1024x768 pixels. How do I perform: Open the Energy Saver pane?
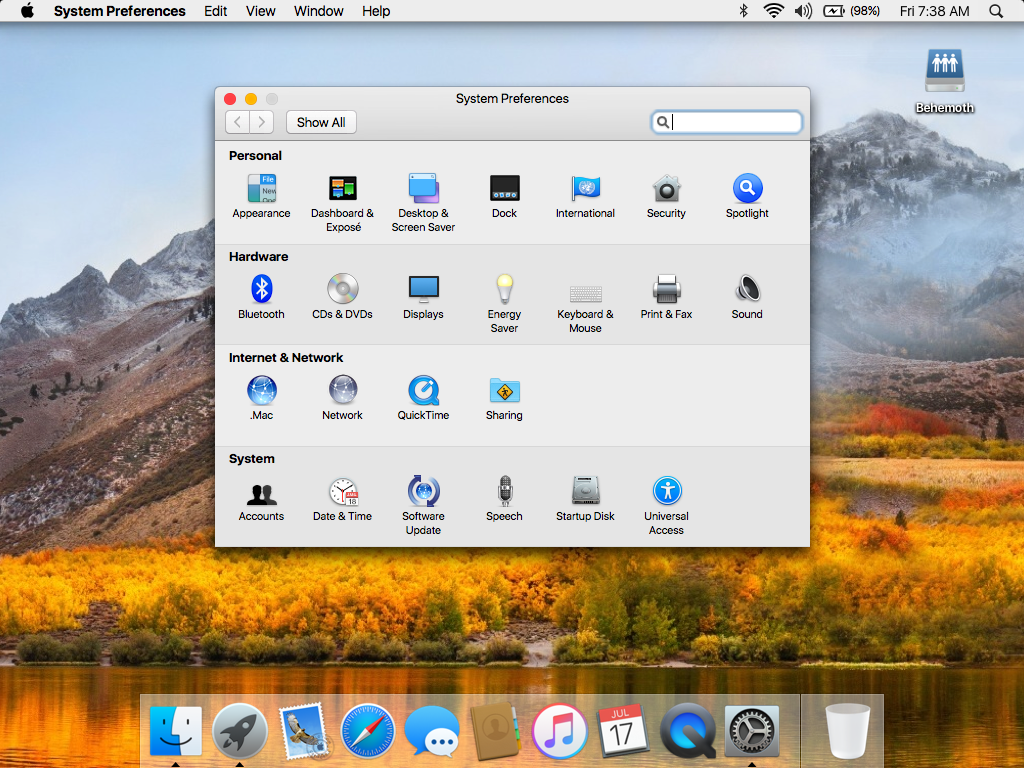504,290
